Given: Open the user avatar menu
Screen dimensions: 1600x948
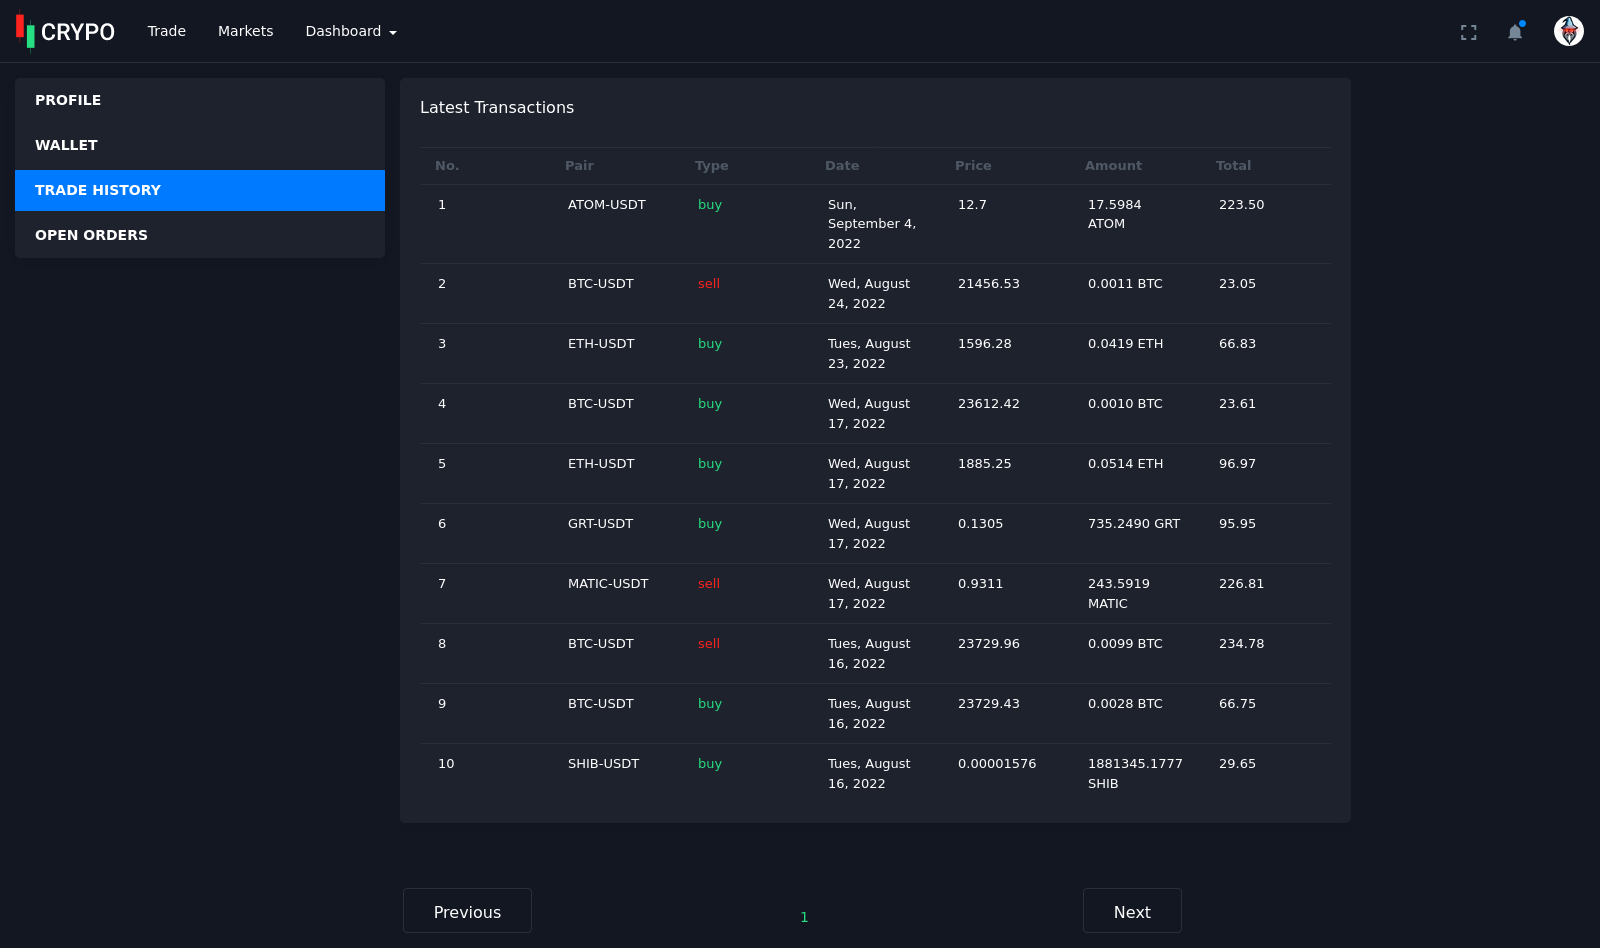Looking at the screenshot, I should pos(1568,31).
